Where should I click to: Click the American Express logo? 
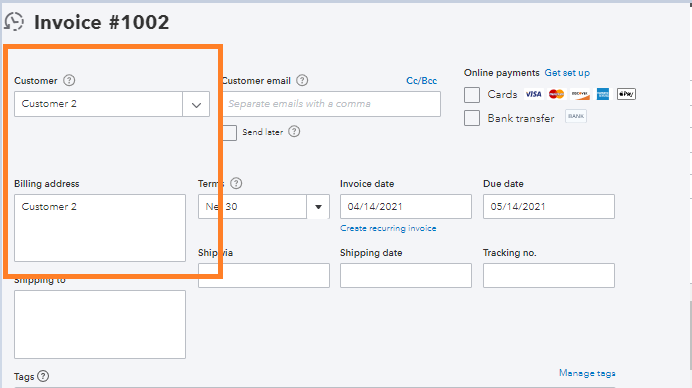pyautogui.click(x=603, y=94)
